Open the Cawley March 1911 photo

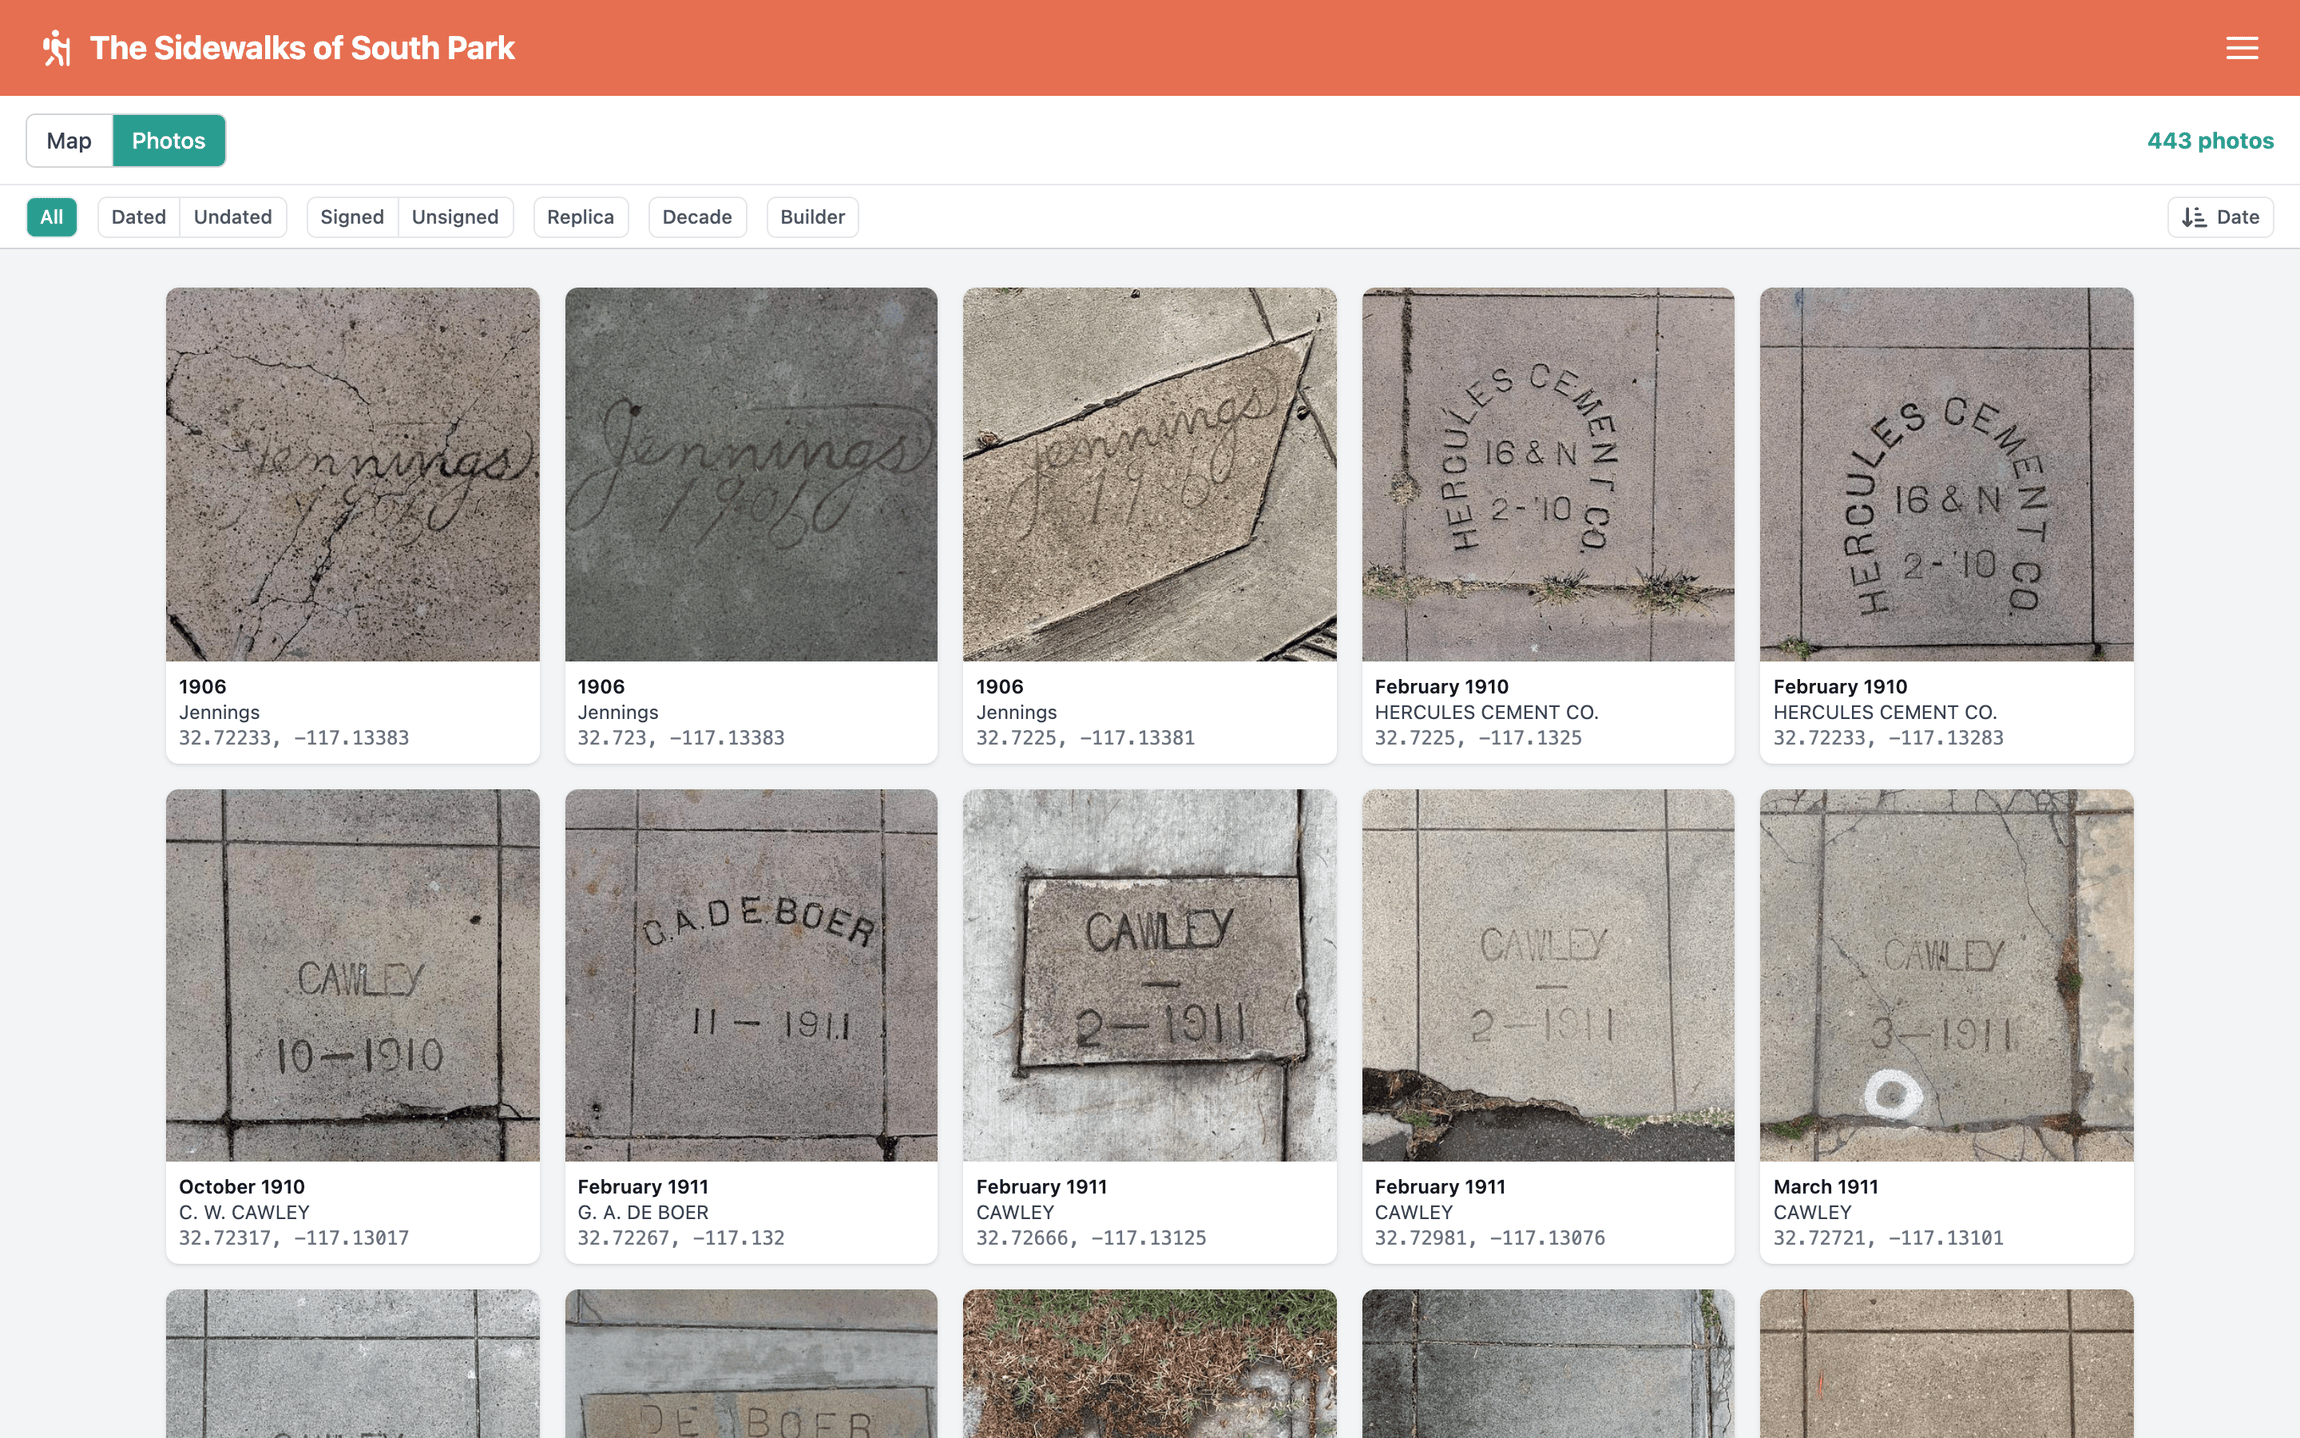(1947, 976)
